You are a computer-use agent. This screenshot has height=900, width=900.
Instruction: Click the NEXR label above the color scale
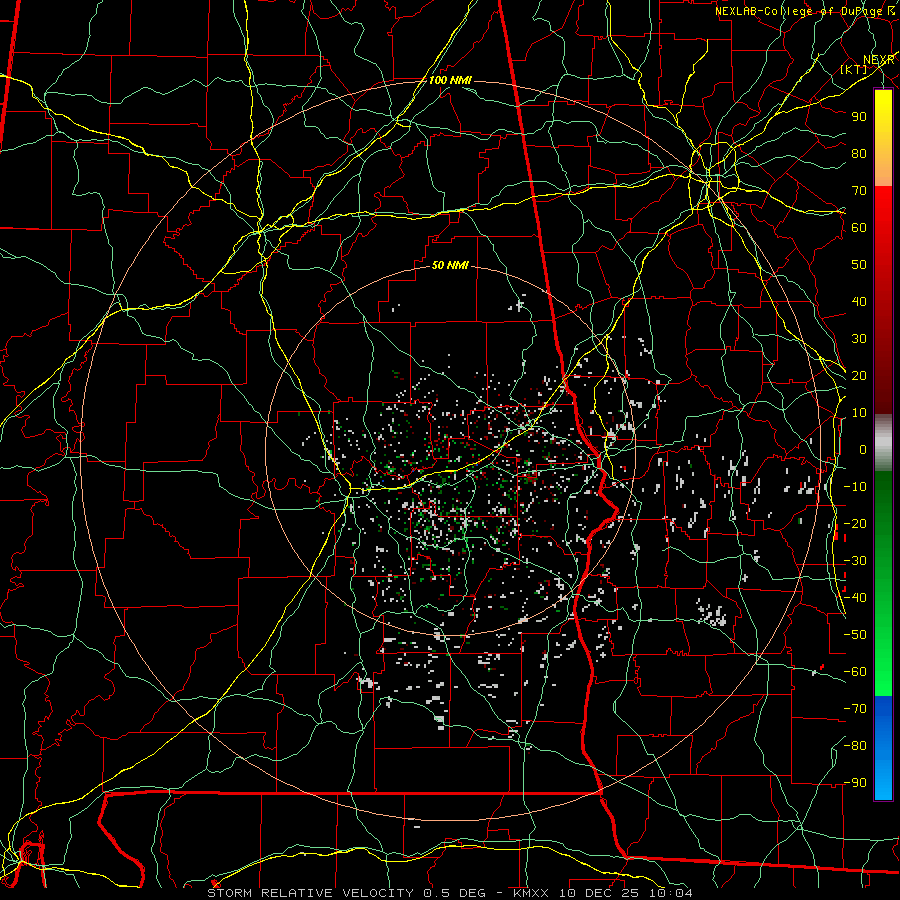pyautogui.click(x=879, y=60)
